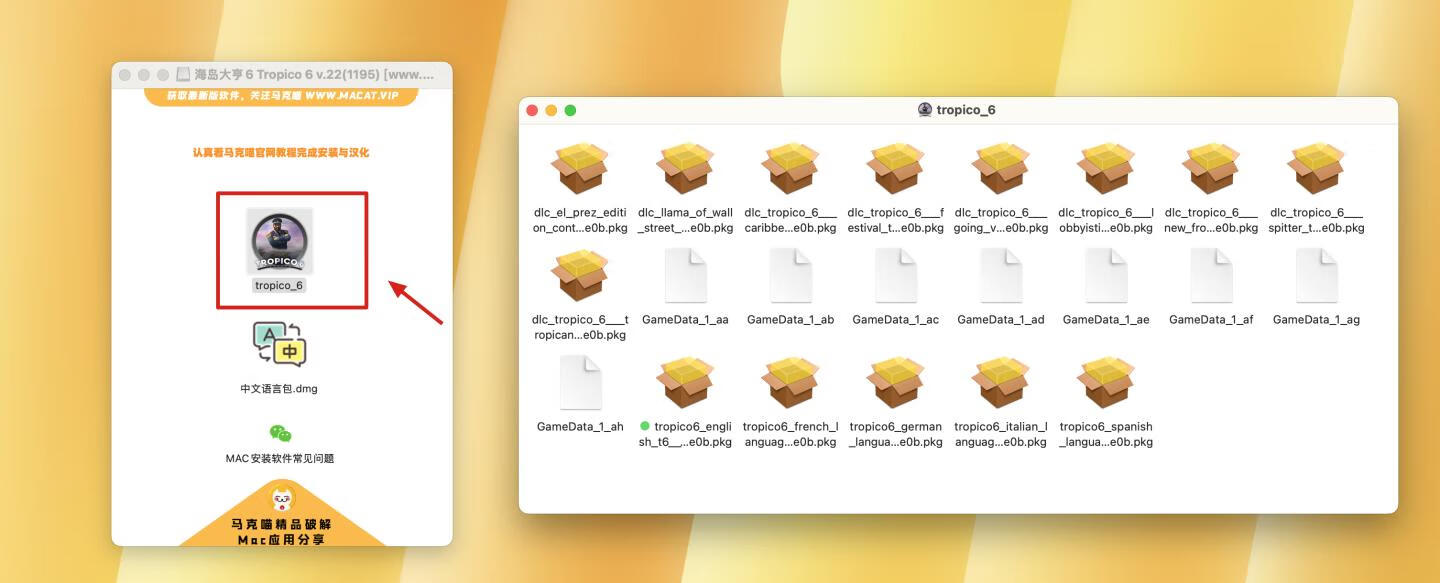Viewport: 1440px width, 583px height.
Task: Select the GameData_1_ah file
Action: coord(580,381)
